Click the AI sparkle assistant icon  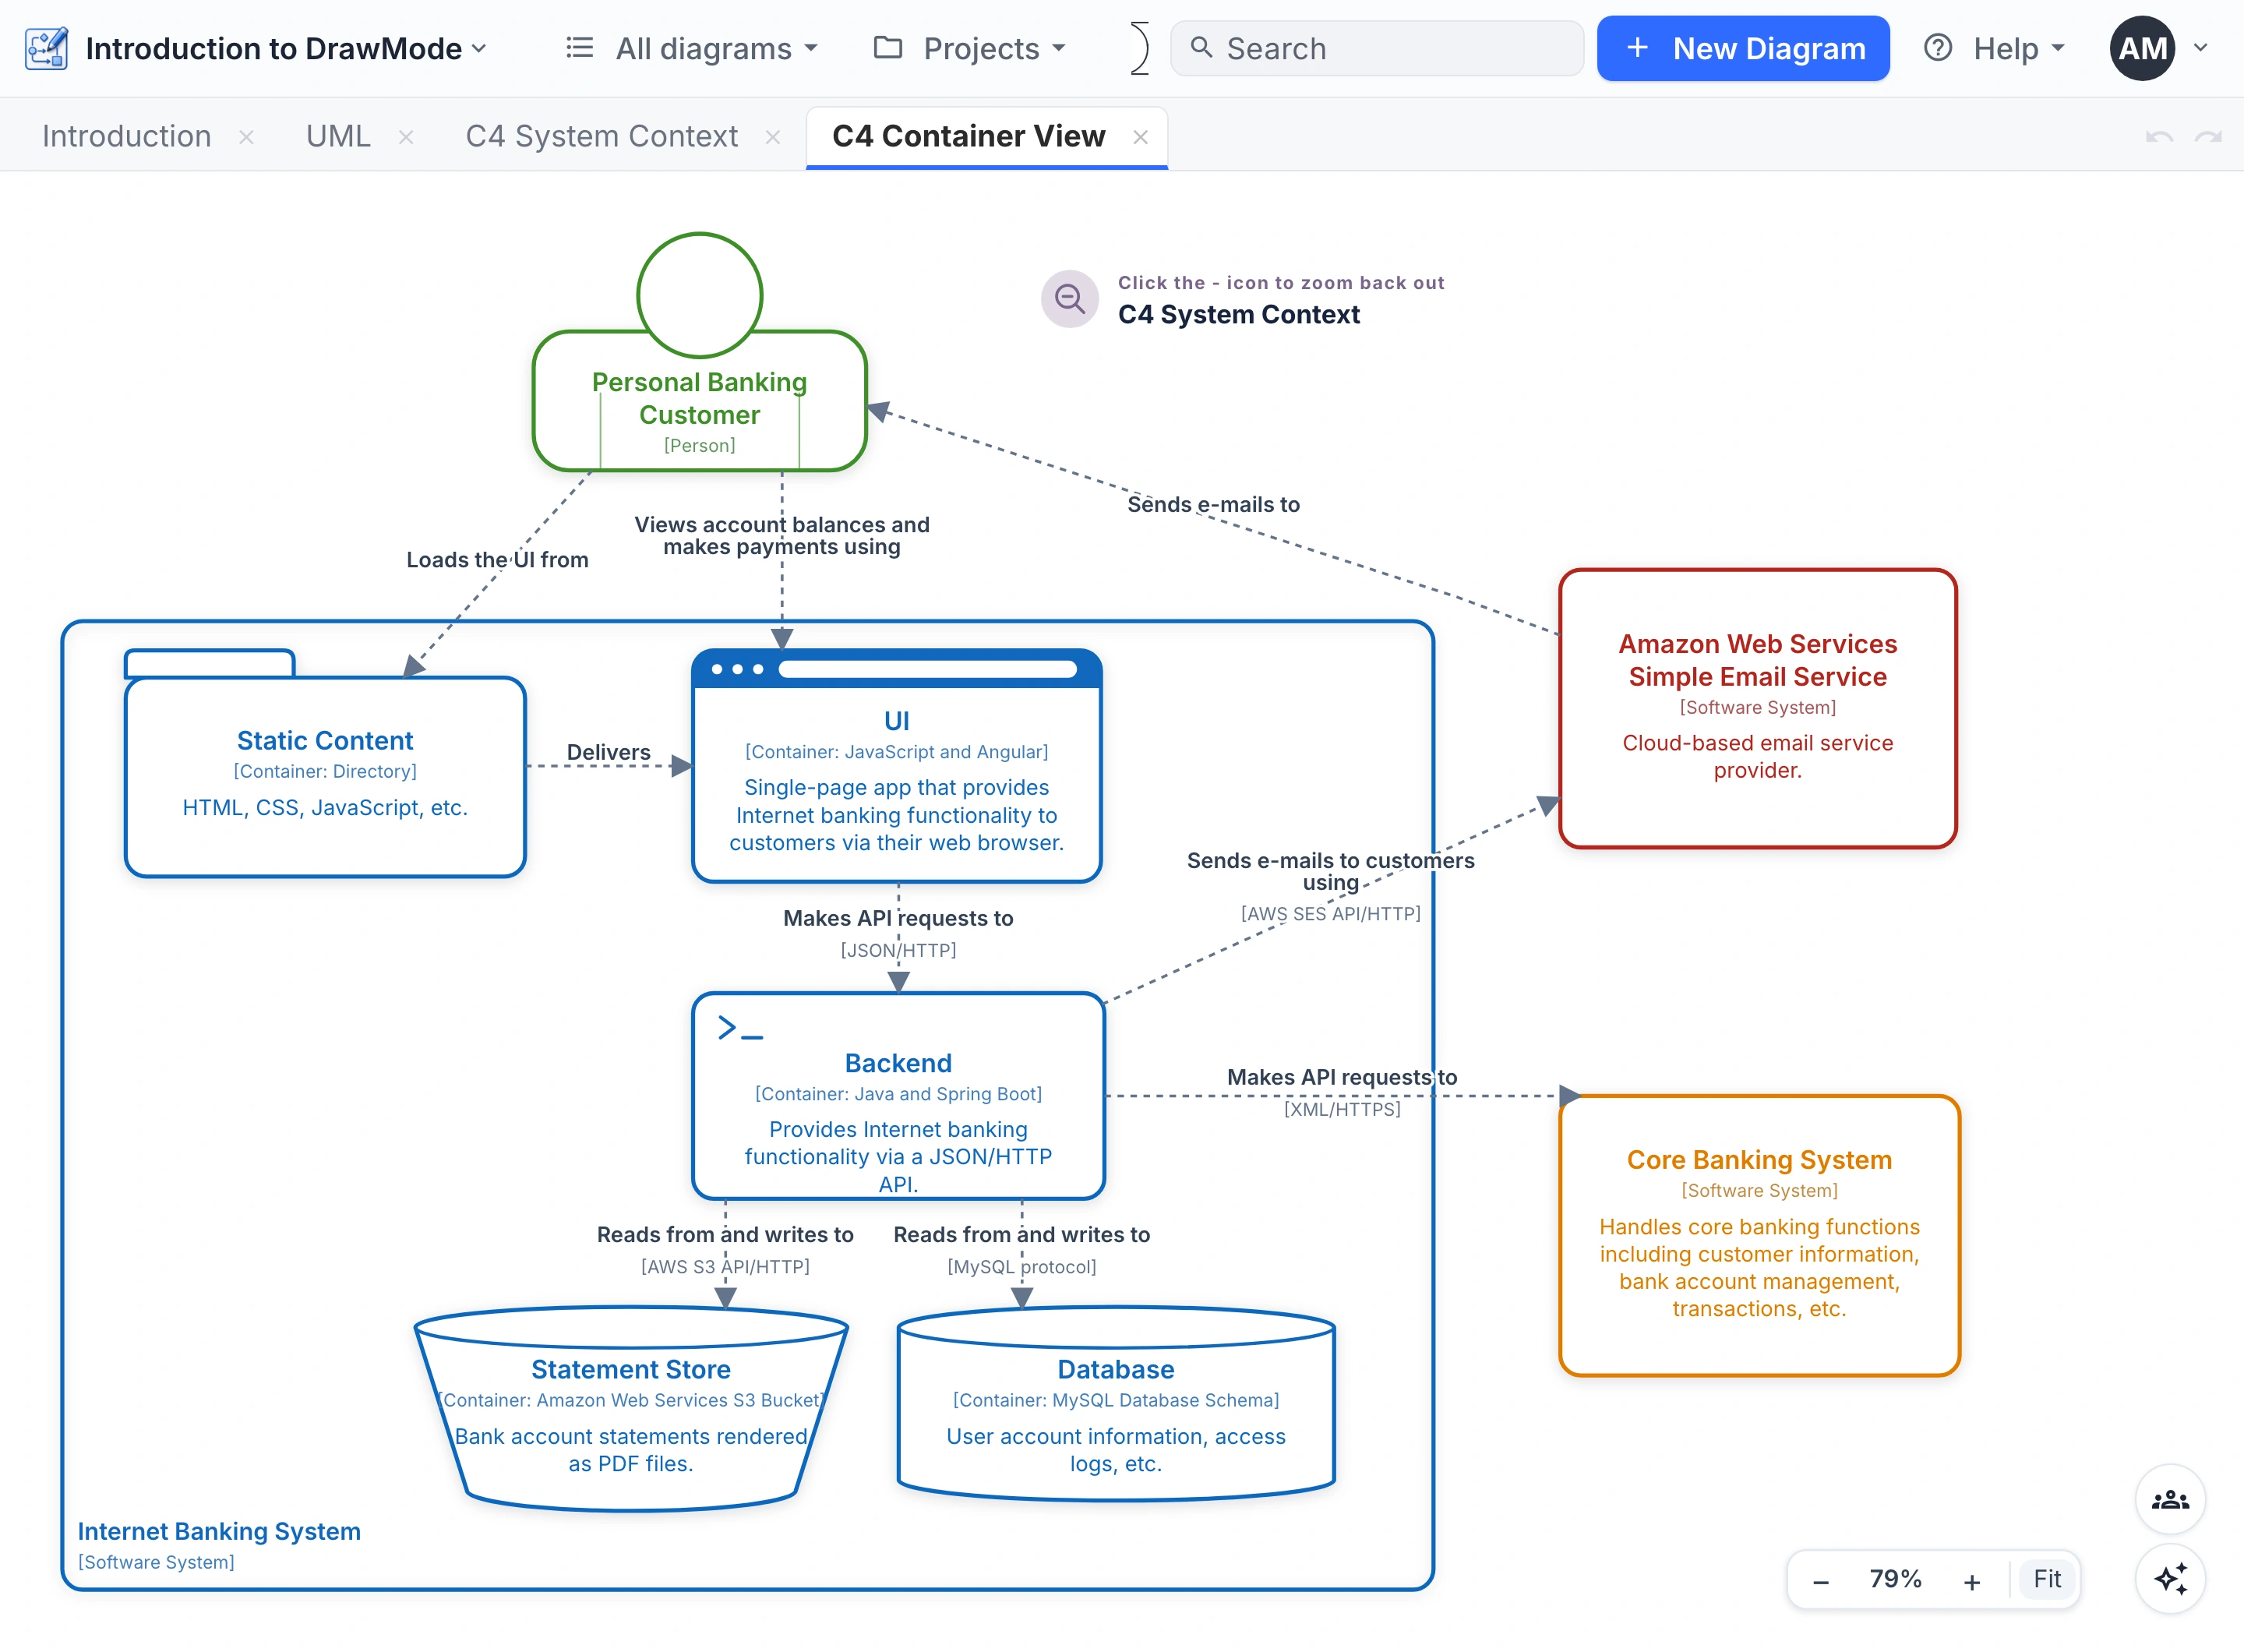(2170, 1579)
